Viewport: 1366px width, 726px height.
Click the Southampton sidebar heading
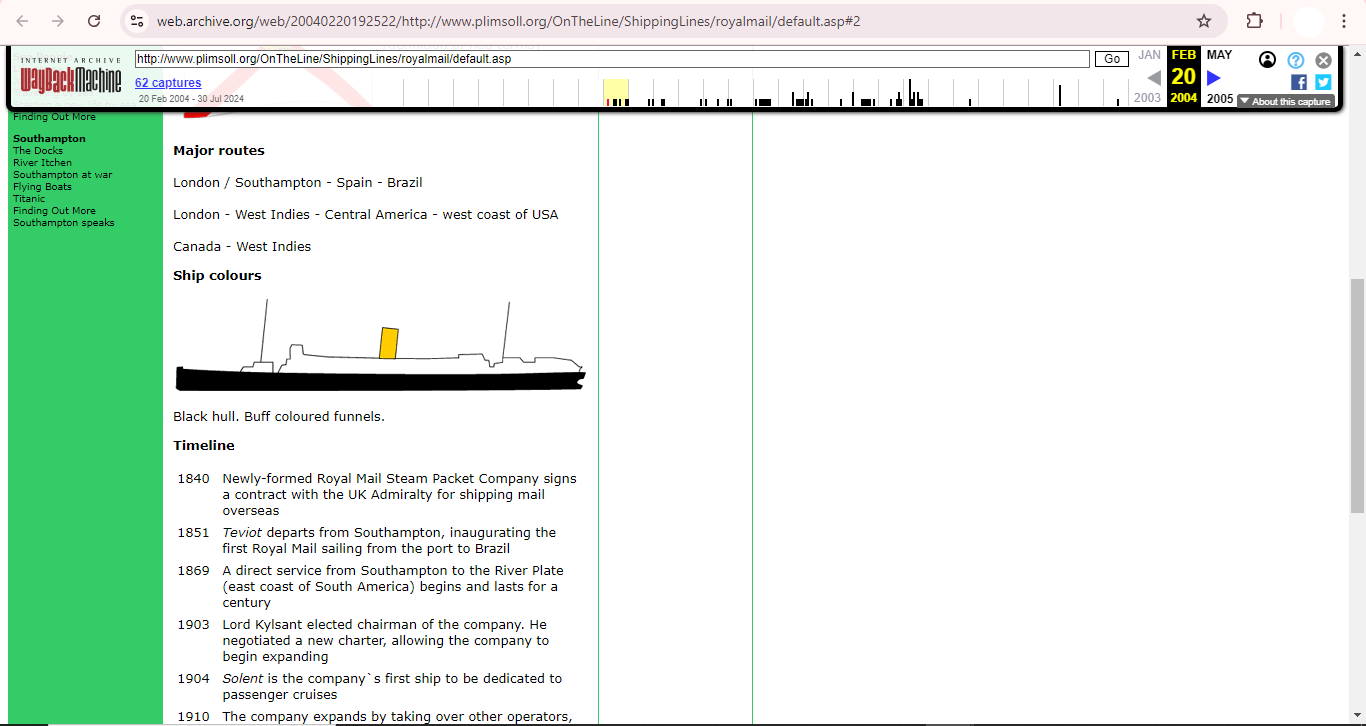click(x=49, y=139)
